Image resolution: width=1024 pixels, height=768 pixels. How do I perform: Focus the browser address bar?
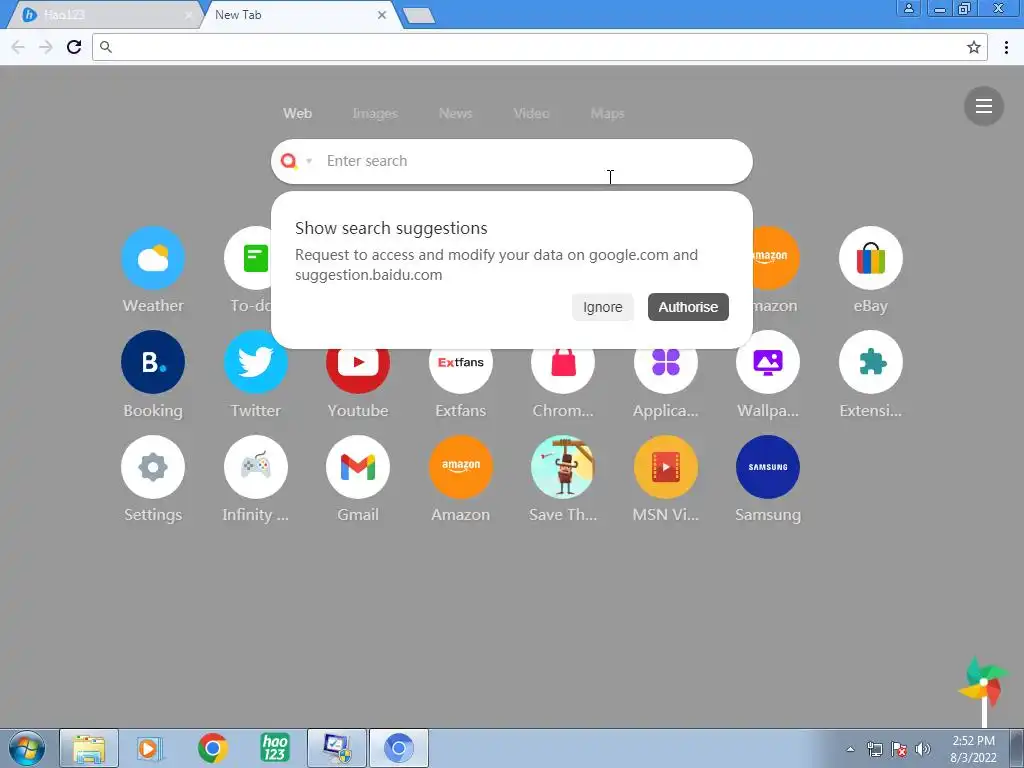tap(539, 47)
